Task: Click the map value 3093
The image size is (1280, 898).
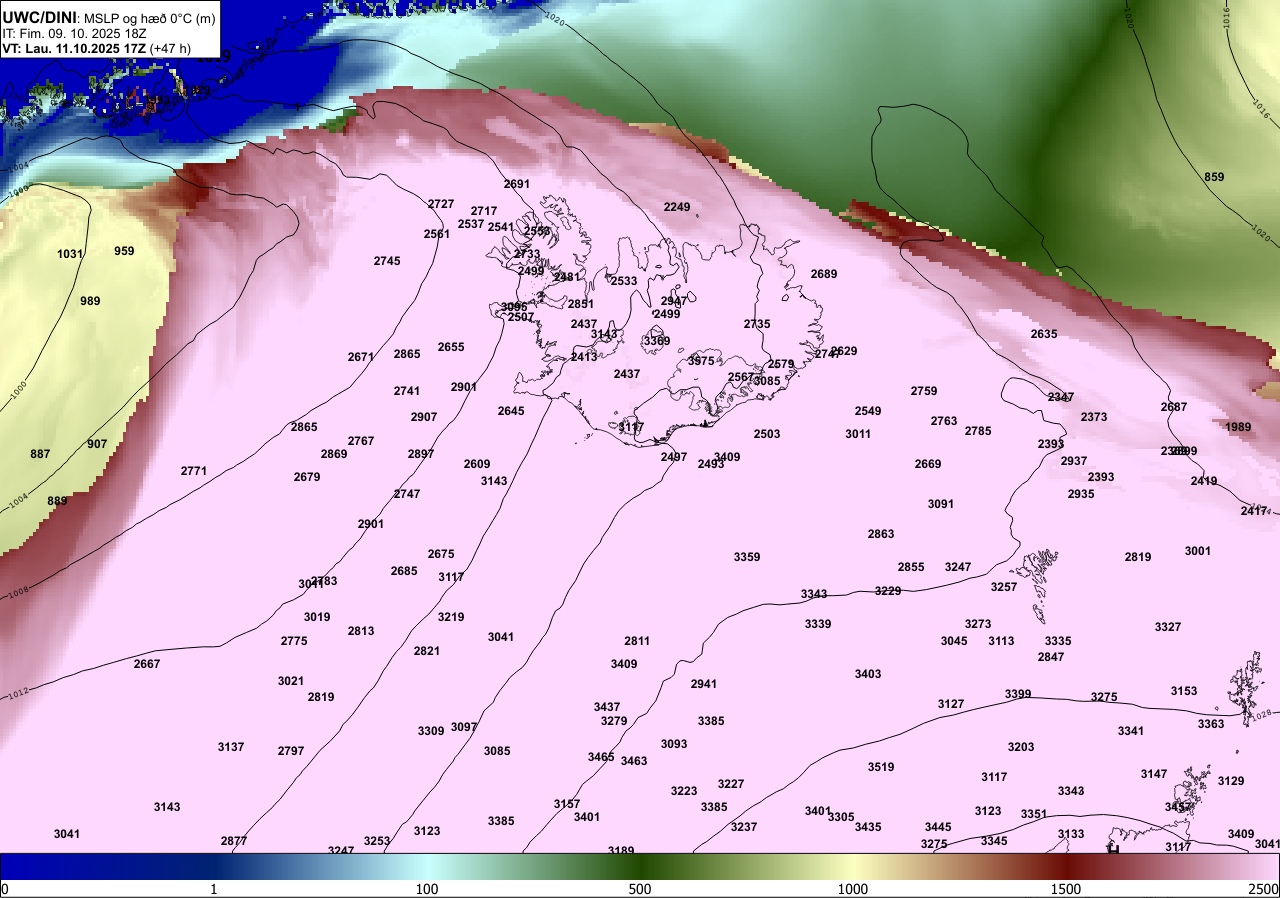Action: coord(674,744)
